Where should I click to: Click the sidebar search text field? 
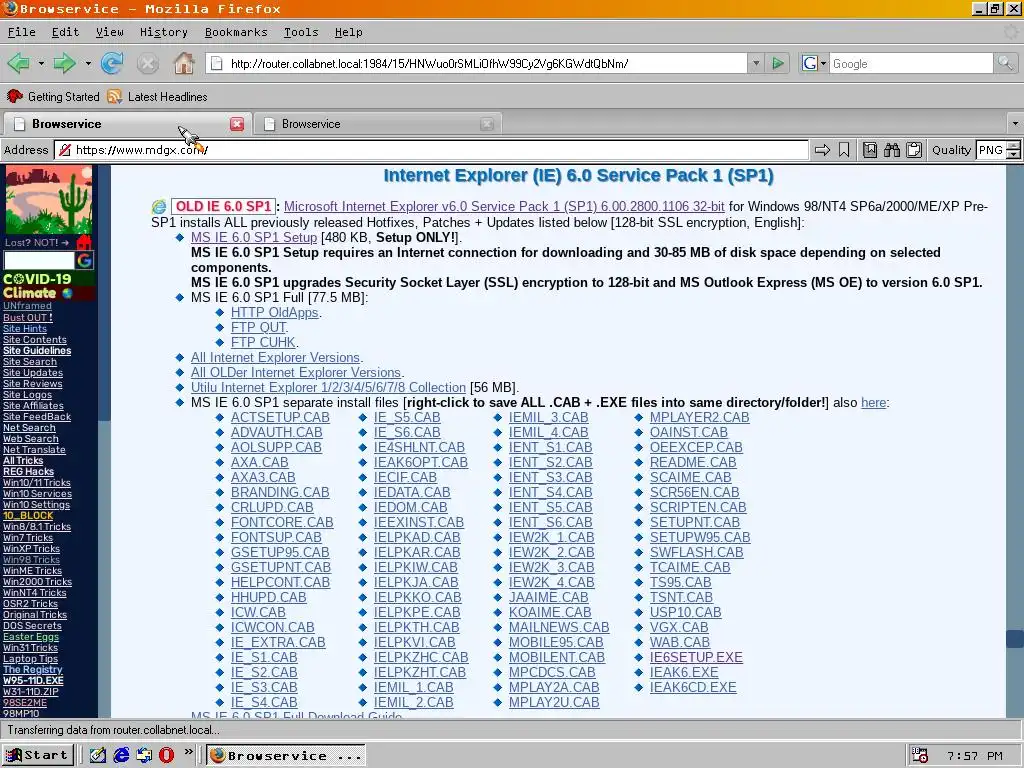pyautogui.click(x=39, y=261)
